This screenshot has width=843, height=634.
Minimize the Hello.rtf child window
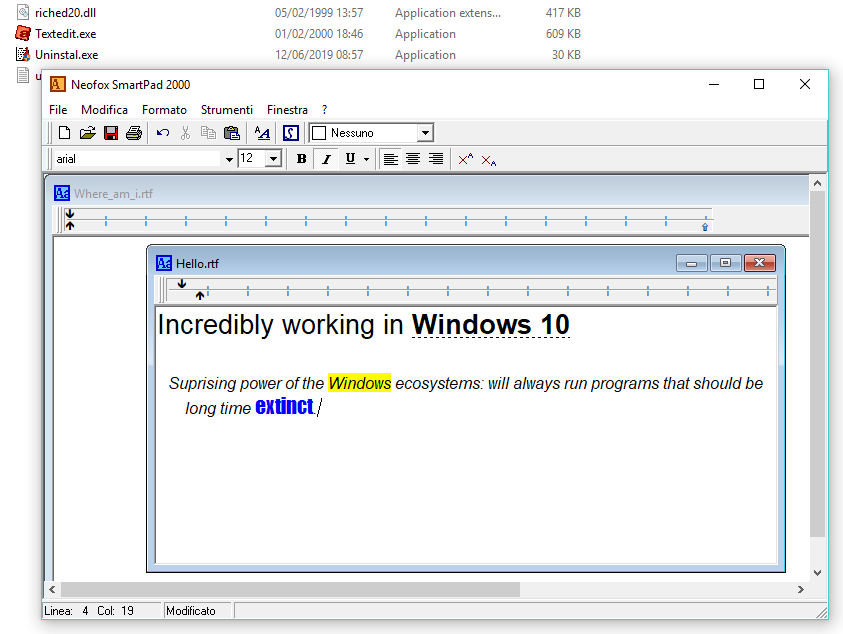coord(692,263)
